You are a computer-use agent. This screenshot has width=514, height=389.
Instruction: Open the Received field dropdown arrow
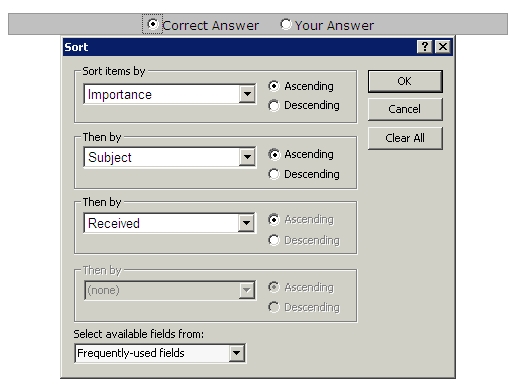tap(246, 223)
